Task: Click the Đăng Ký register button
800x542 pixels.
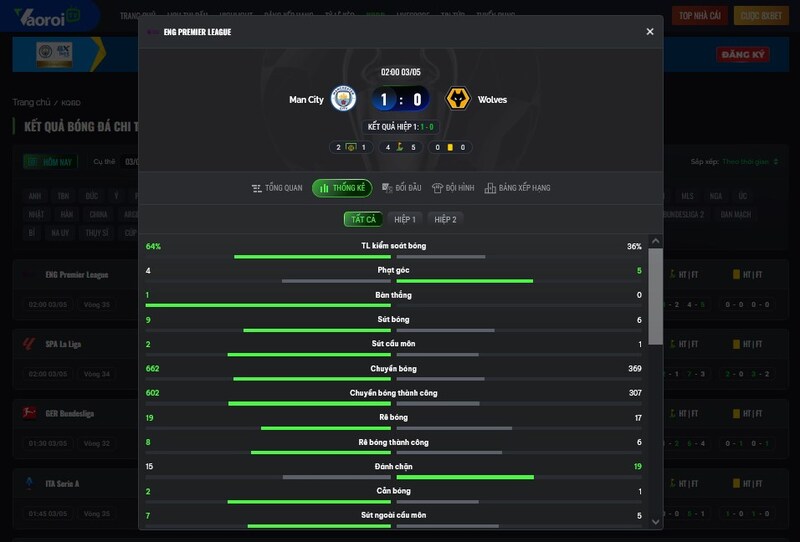Action: click(743, 54)
